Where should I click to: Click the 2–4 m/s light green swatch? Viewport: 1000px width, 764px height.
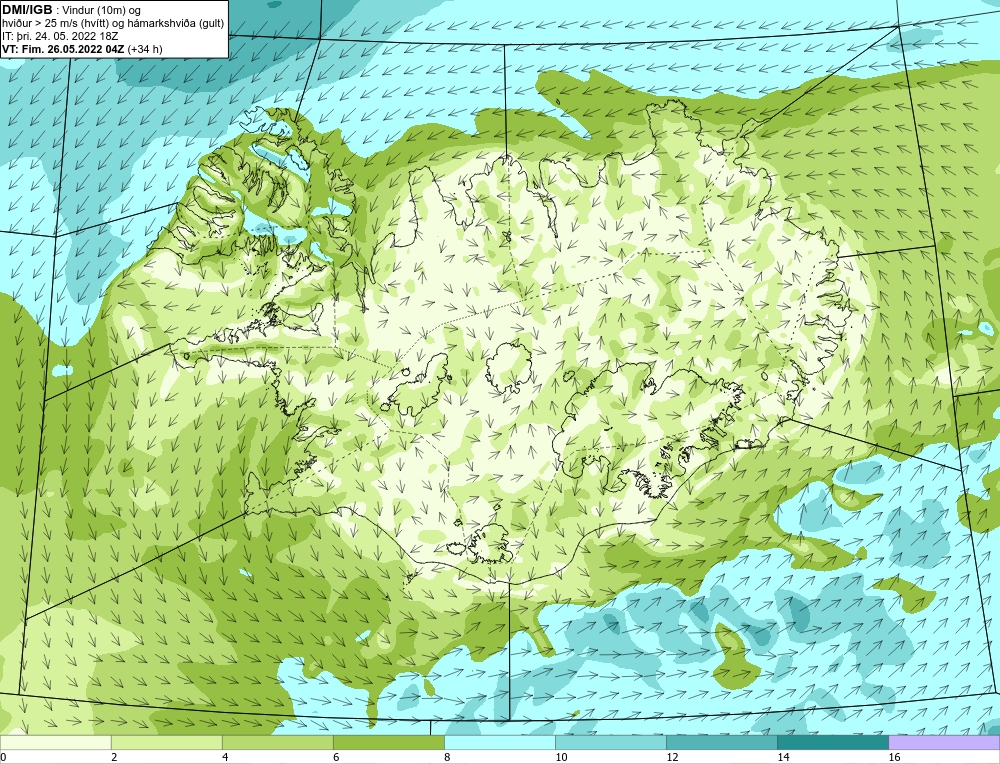[x=166, y=742]
